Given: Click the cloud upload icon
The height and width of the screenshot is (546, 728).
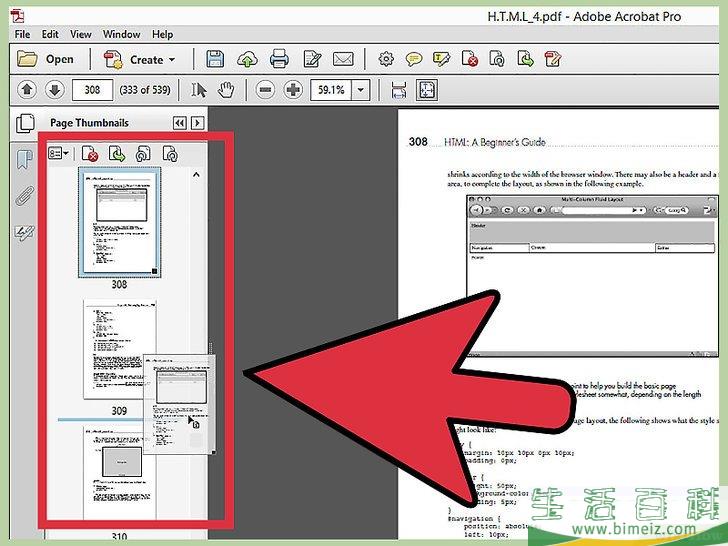Looking at the screenshot, I should point(247,59).
